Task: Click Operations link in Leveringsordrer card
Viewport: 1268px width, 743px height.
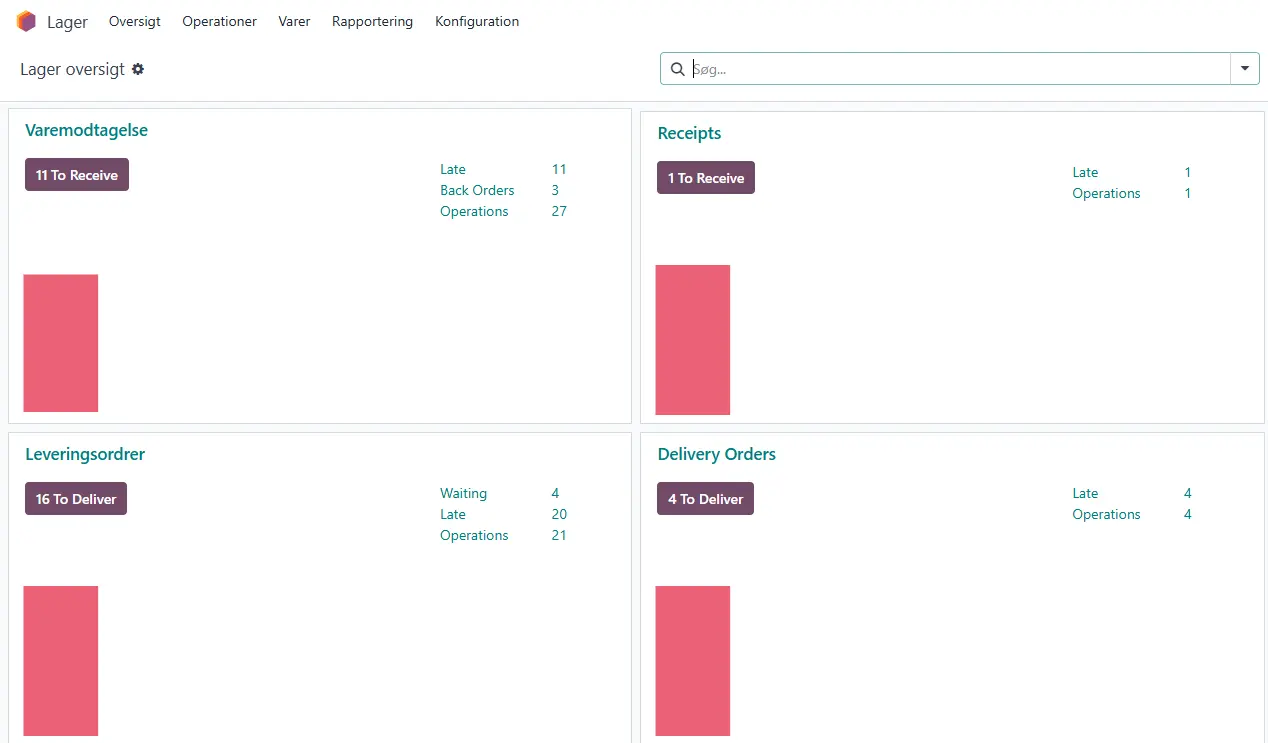Action: (x=474, y=535)
